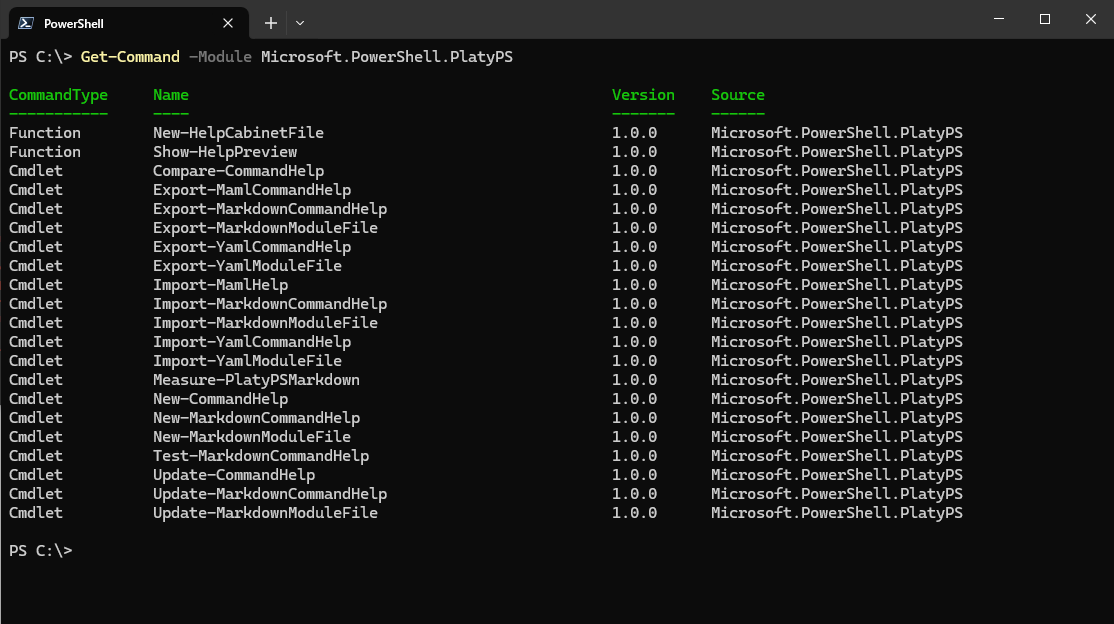Open tab context options on PowerShell tab
Screen dimensions: 1114x624
pyautogui.click(x=120, y=22)
